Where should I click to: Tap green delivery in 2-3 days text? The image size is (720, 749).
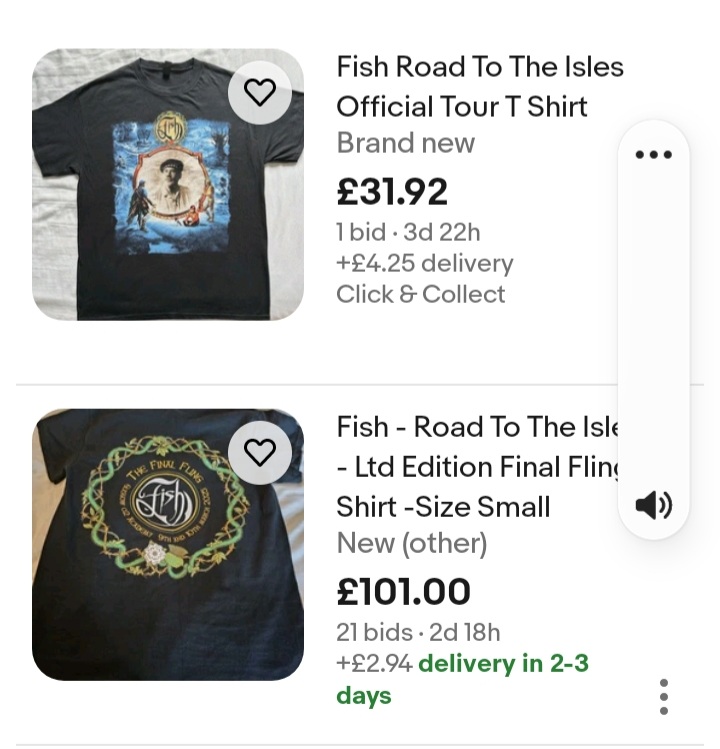click(x=462, y=679)
